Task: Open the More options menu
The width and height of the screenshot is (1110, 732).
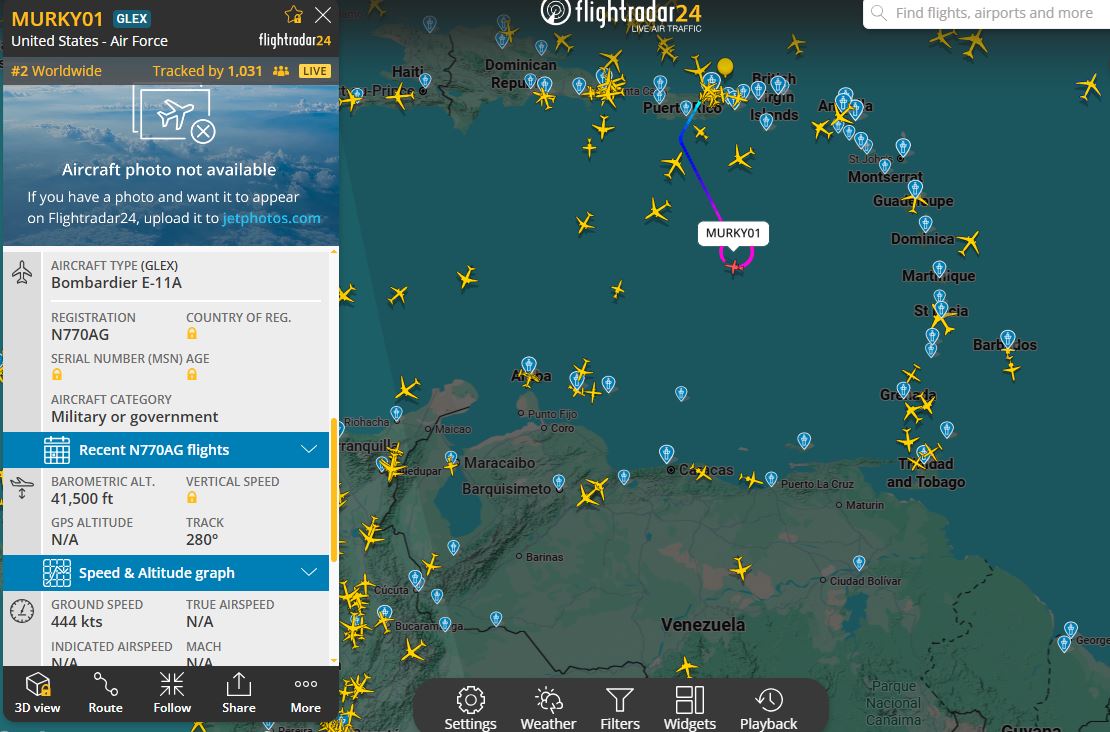Action: pyautogui.click(x=305, y=692)
